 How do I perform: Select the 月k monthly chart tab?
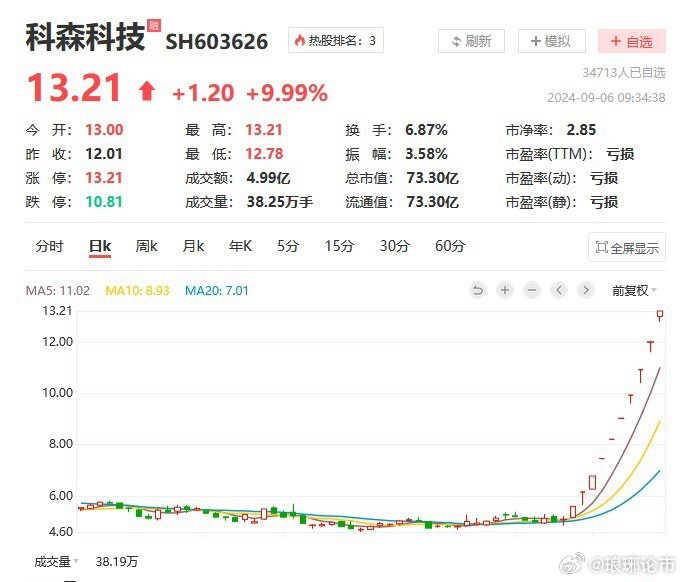tap(193, 246)
